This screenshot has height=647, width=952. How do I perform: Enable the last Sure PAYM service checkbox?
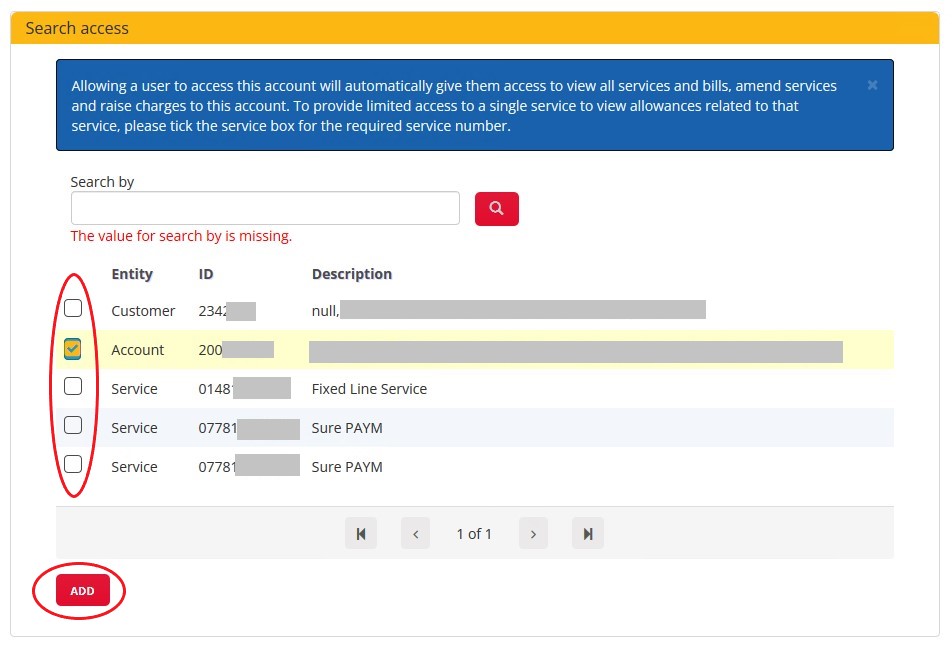pos(73,464)
